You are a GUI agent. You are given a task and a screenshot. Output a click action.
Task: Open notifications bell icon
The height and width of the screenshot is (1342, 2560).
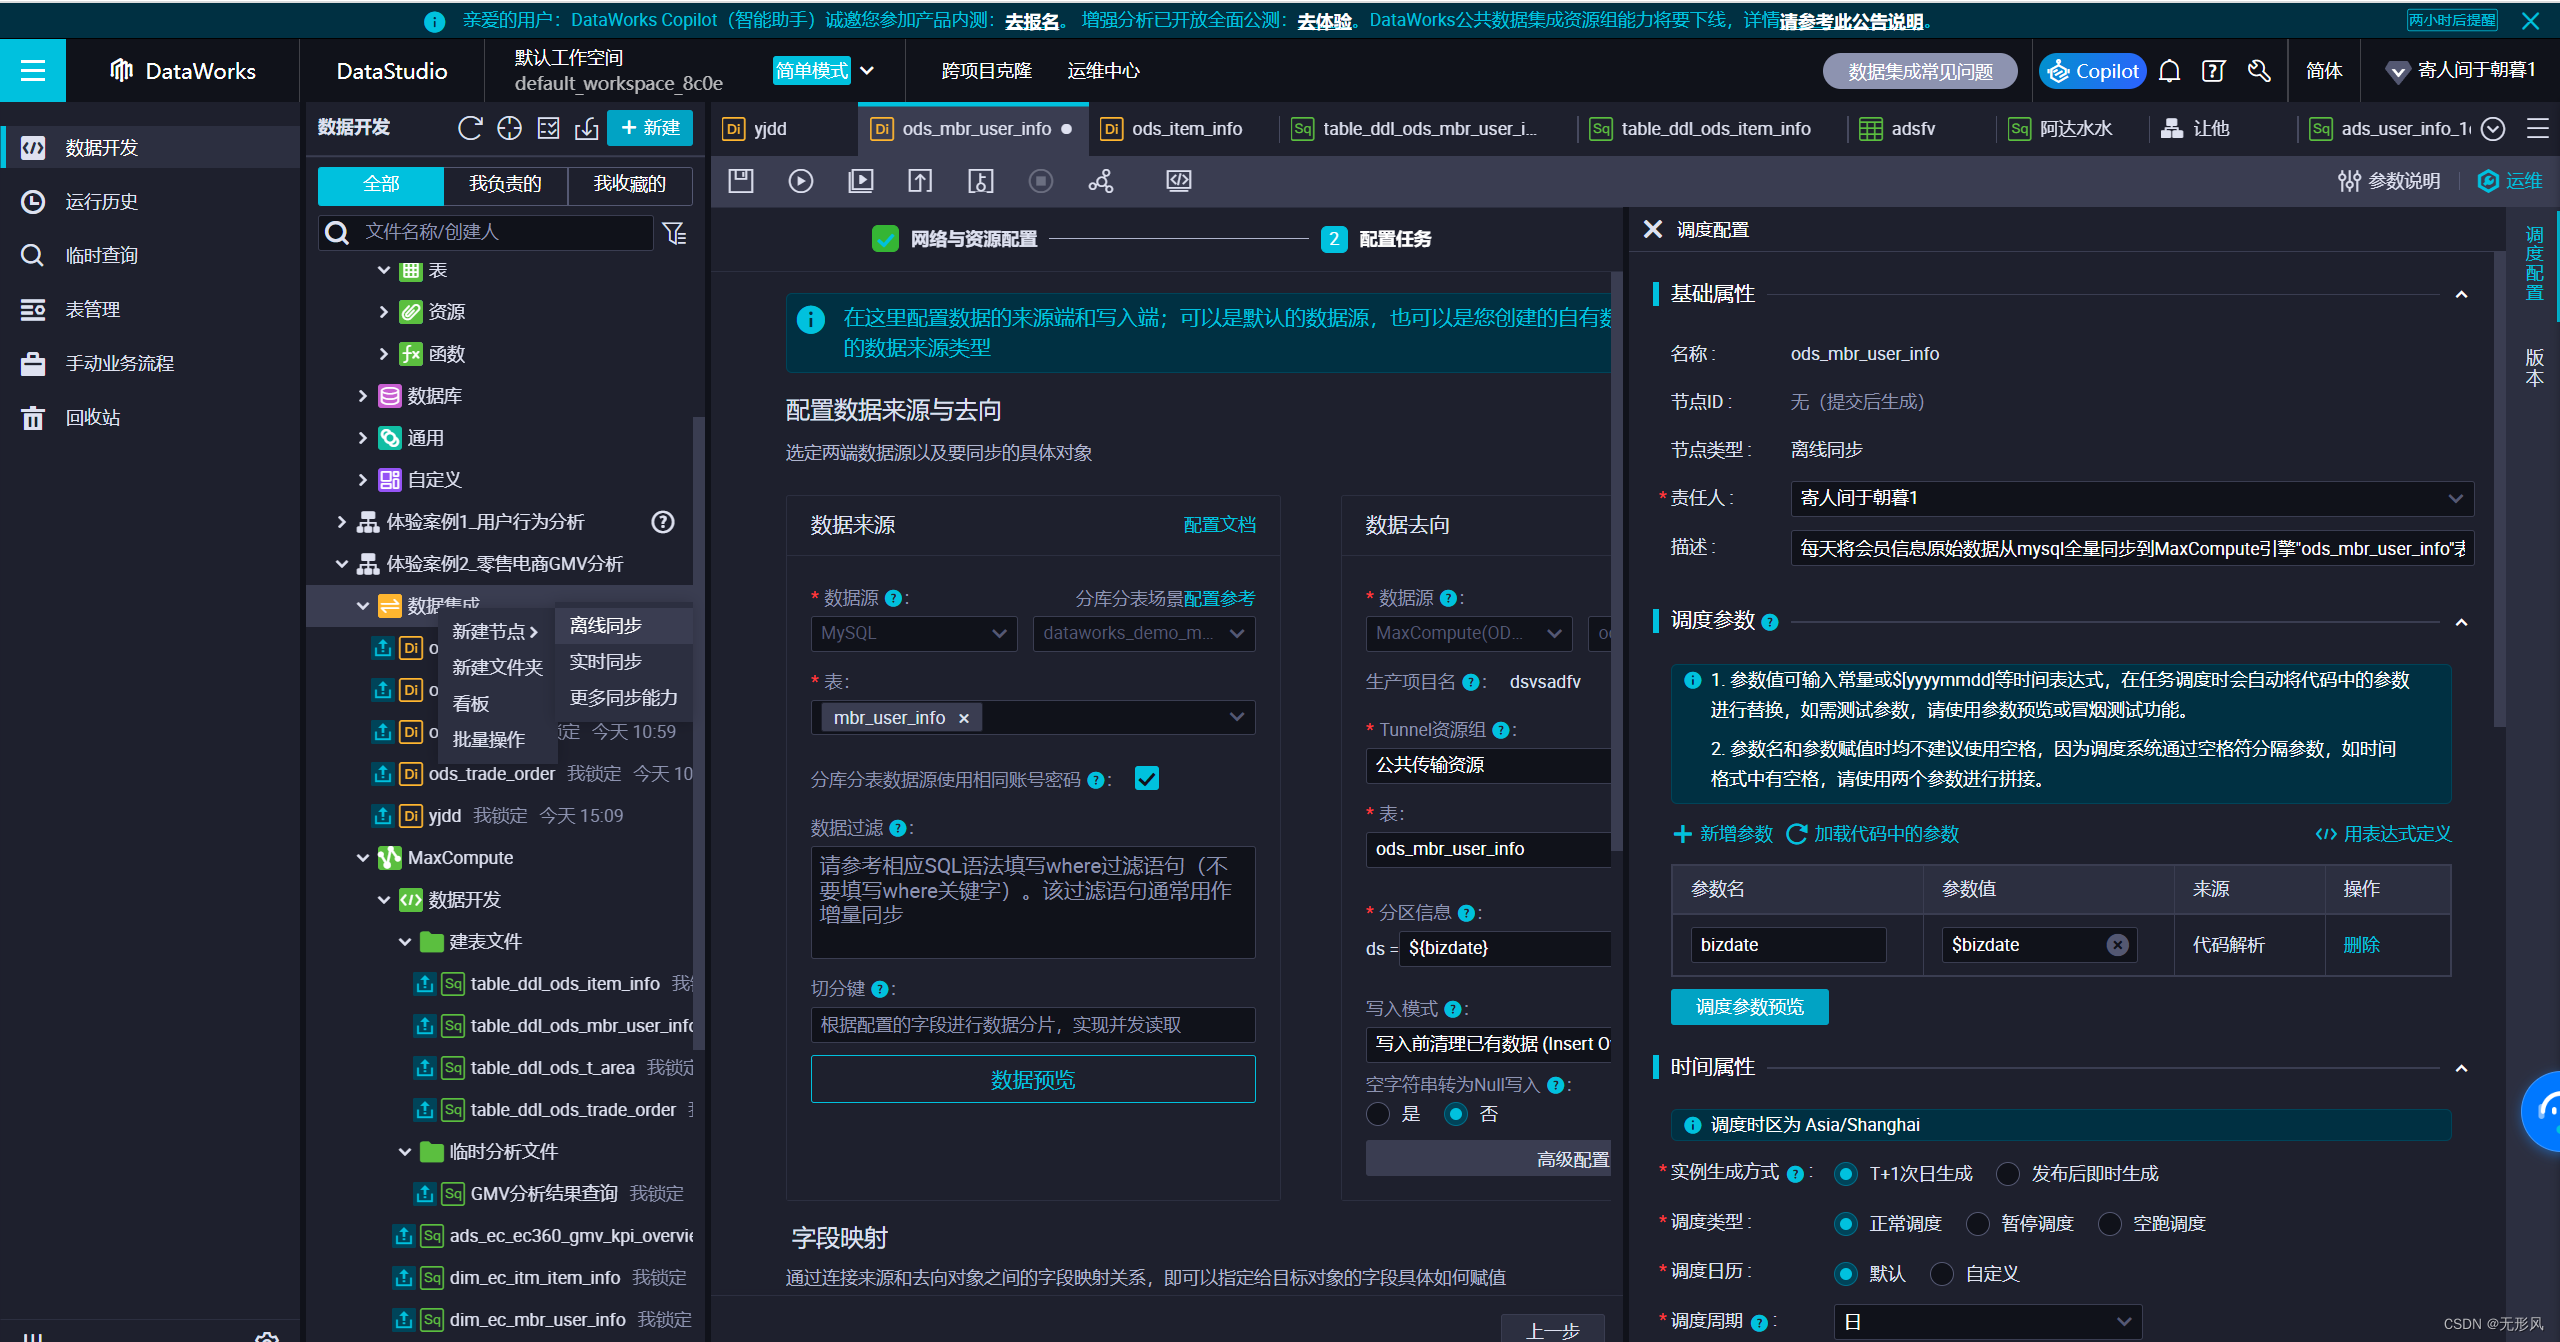2169,71
